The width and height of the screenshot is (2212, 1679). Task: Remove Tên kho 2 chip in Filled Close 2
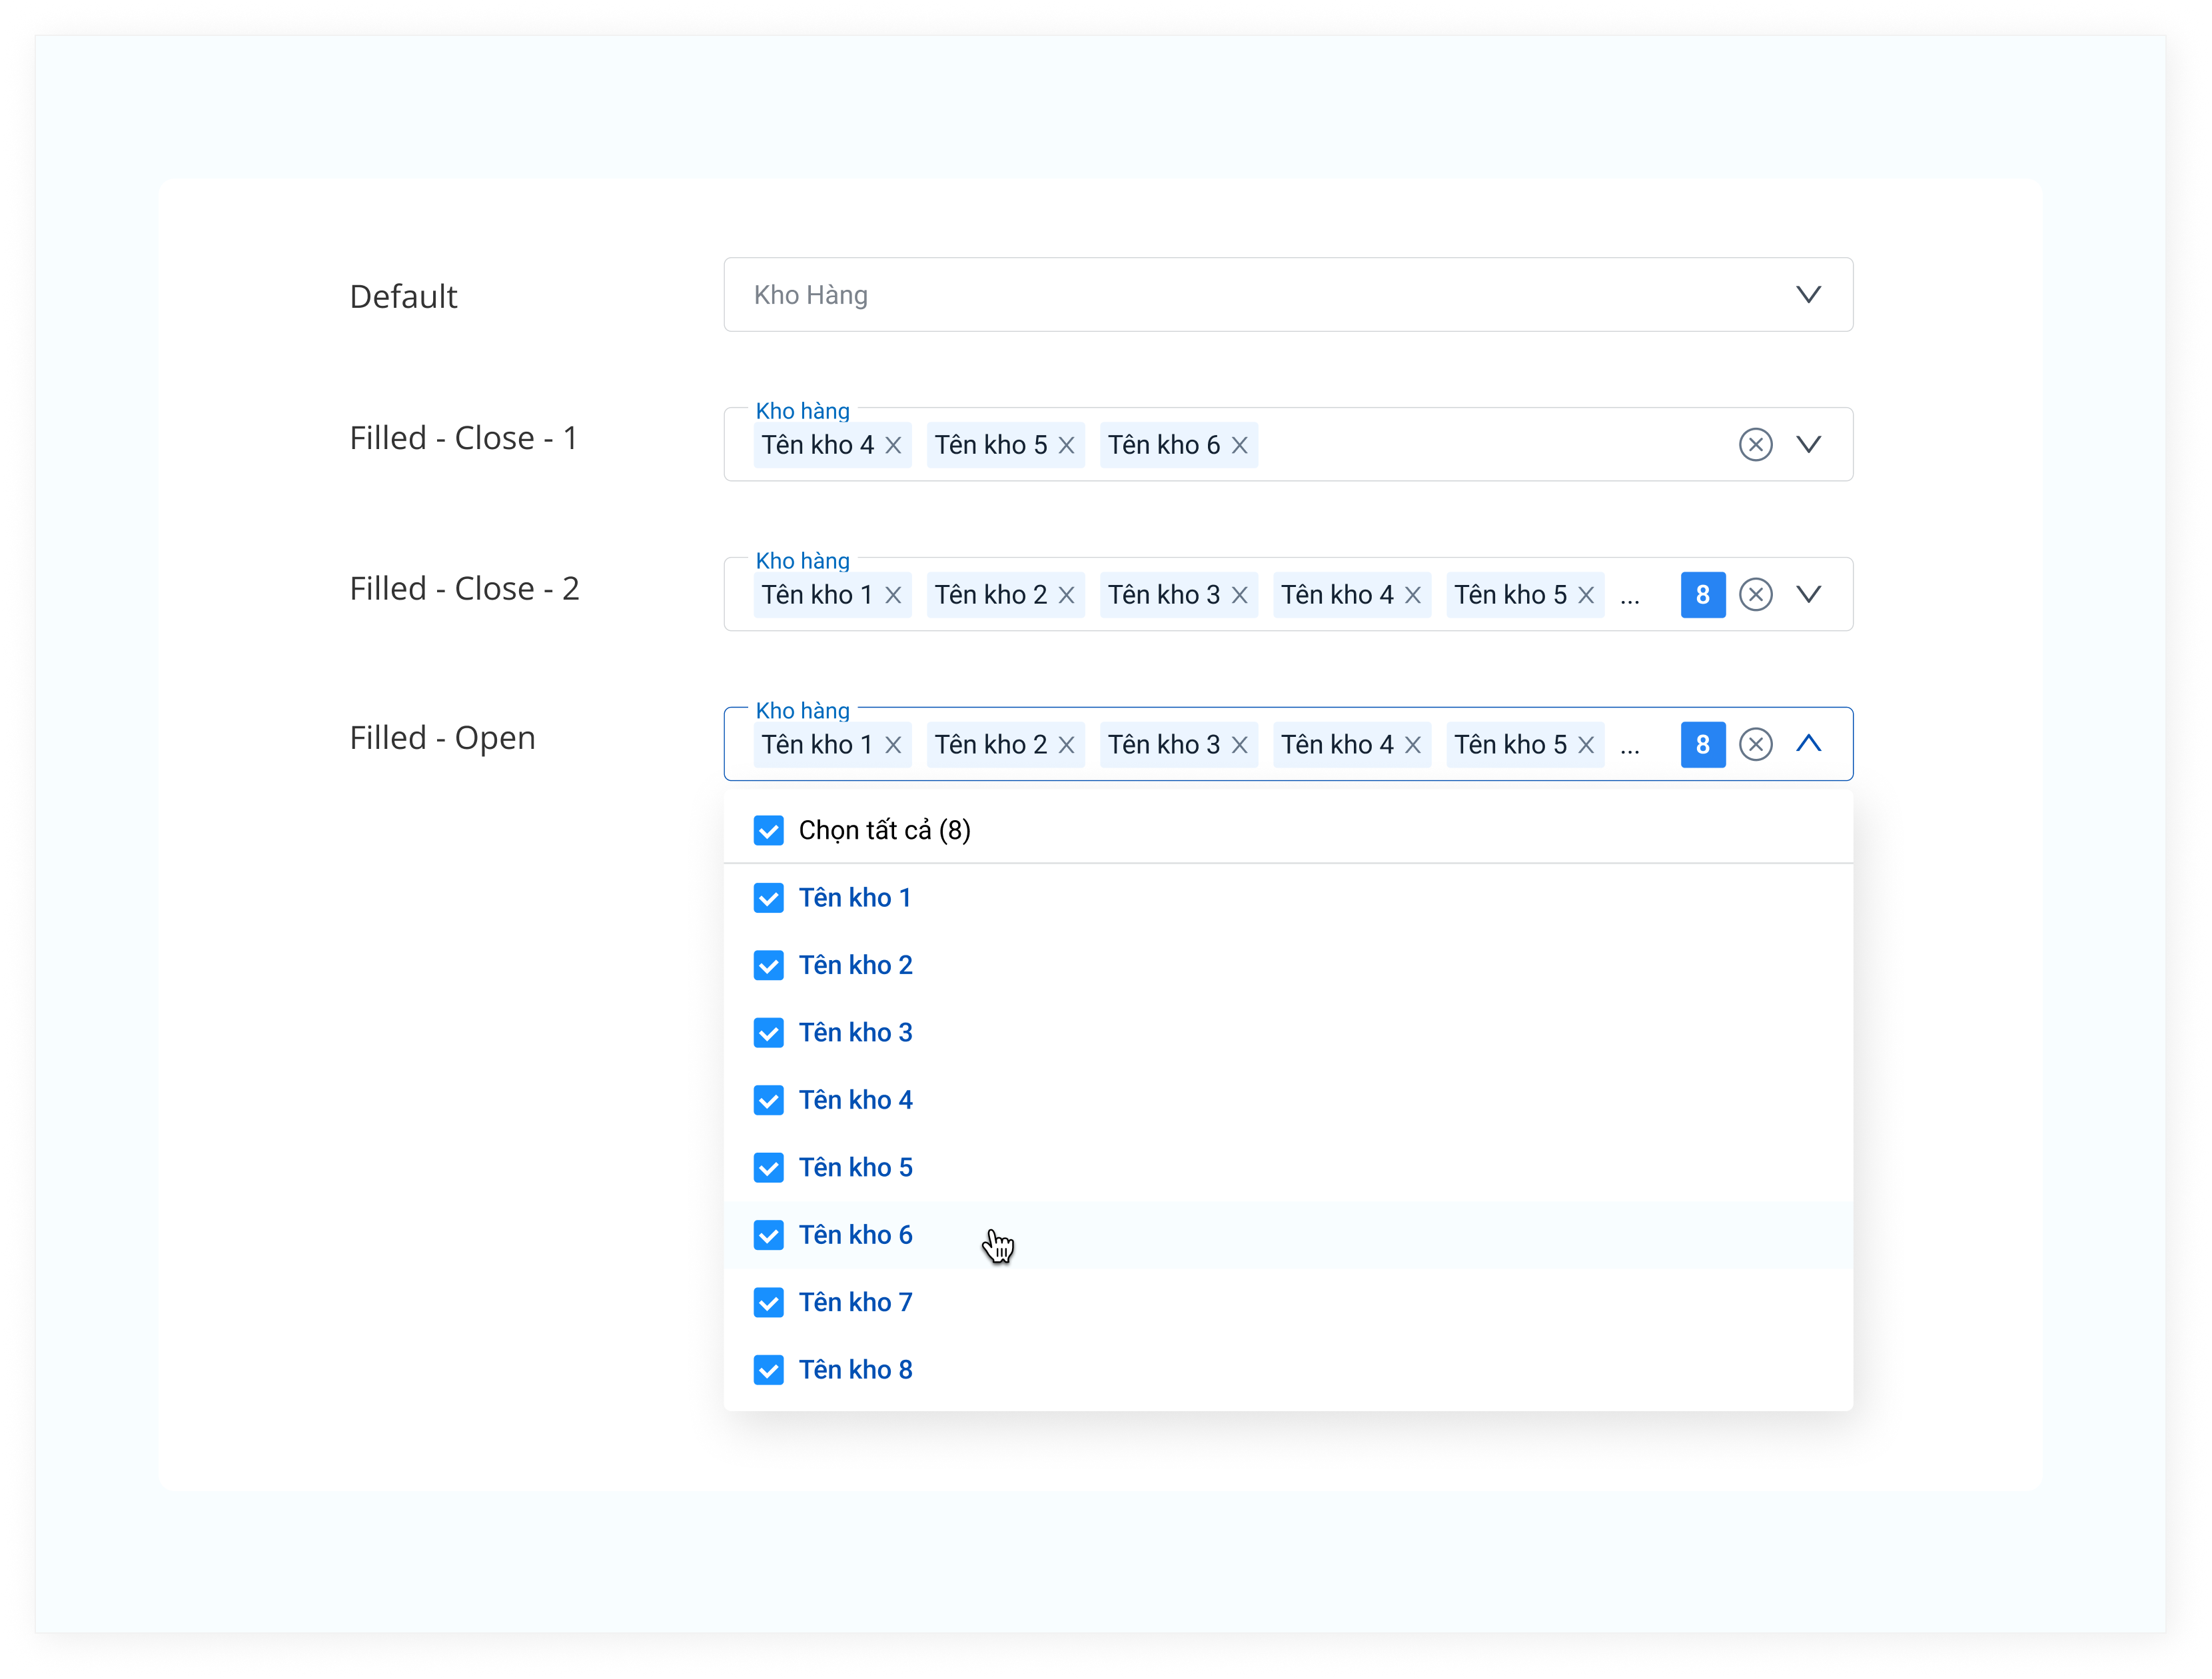tap(1066, 595)
